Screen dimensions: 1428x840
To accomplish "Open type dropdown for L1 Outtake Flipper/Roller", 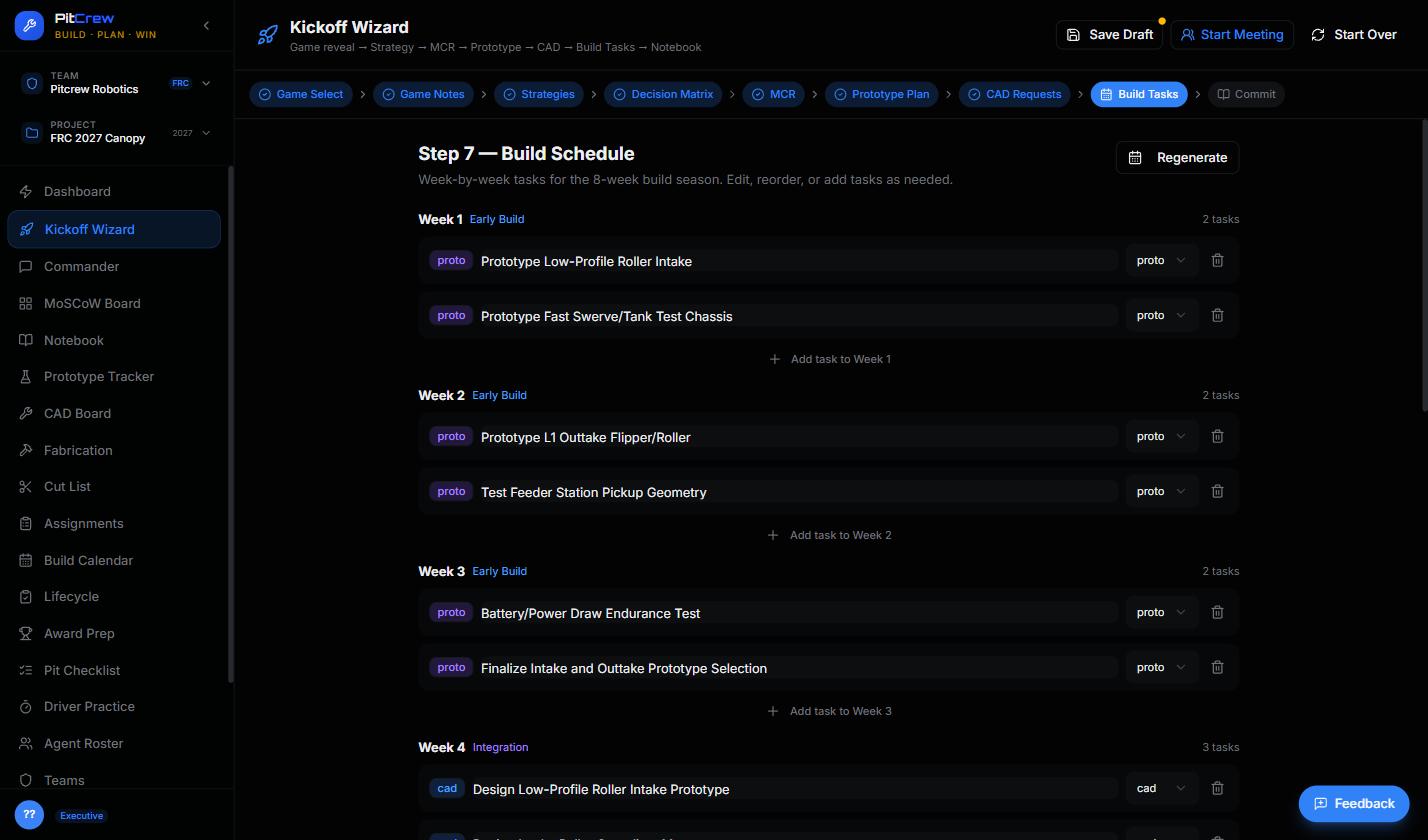I will (x=1161, y=436).
